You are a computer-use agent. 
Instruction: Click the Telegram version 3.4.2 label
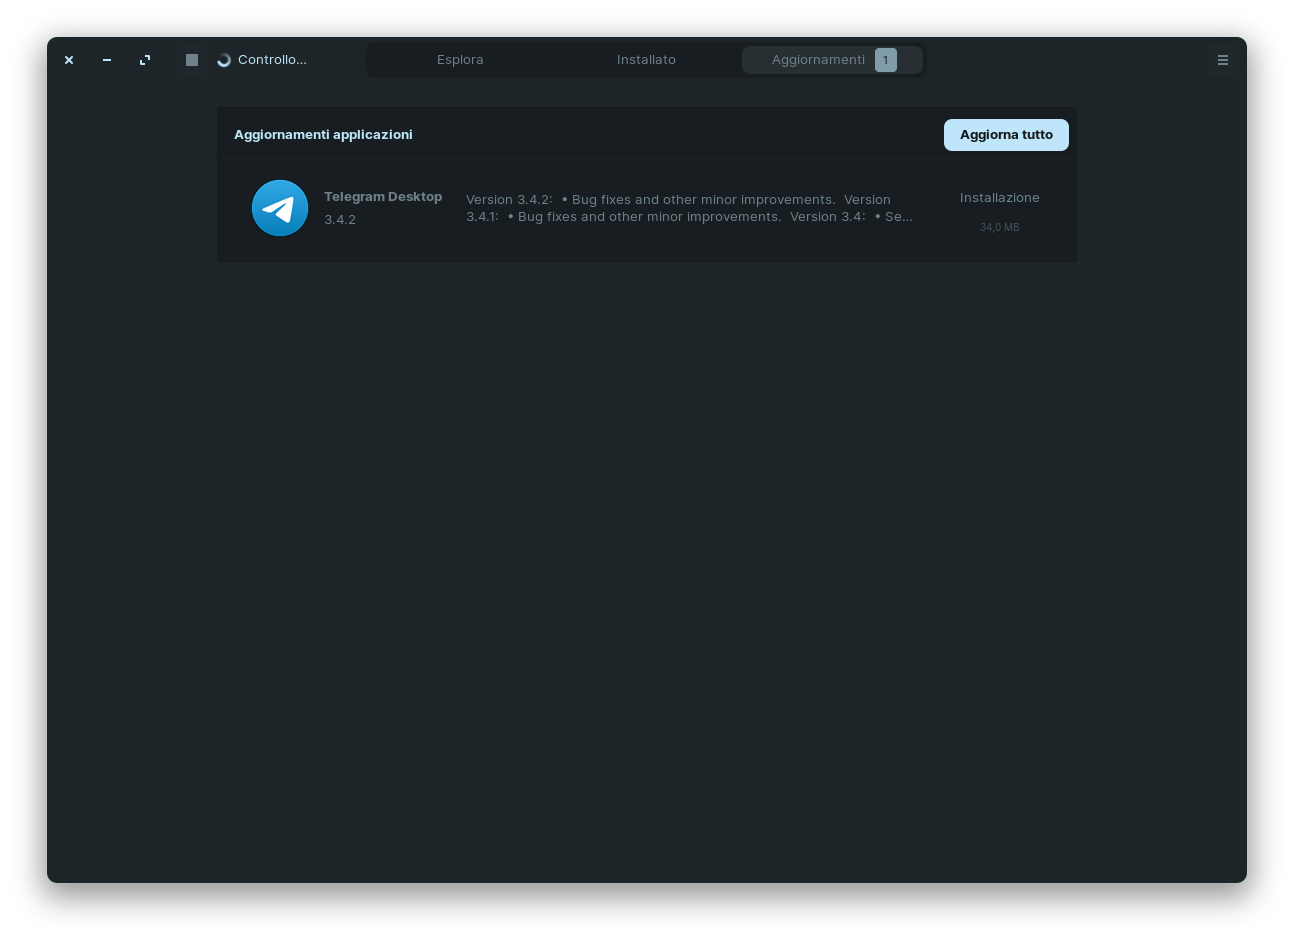[340, 220]
